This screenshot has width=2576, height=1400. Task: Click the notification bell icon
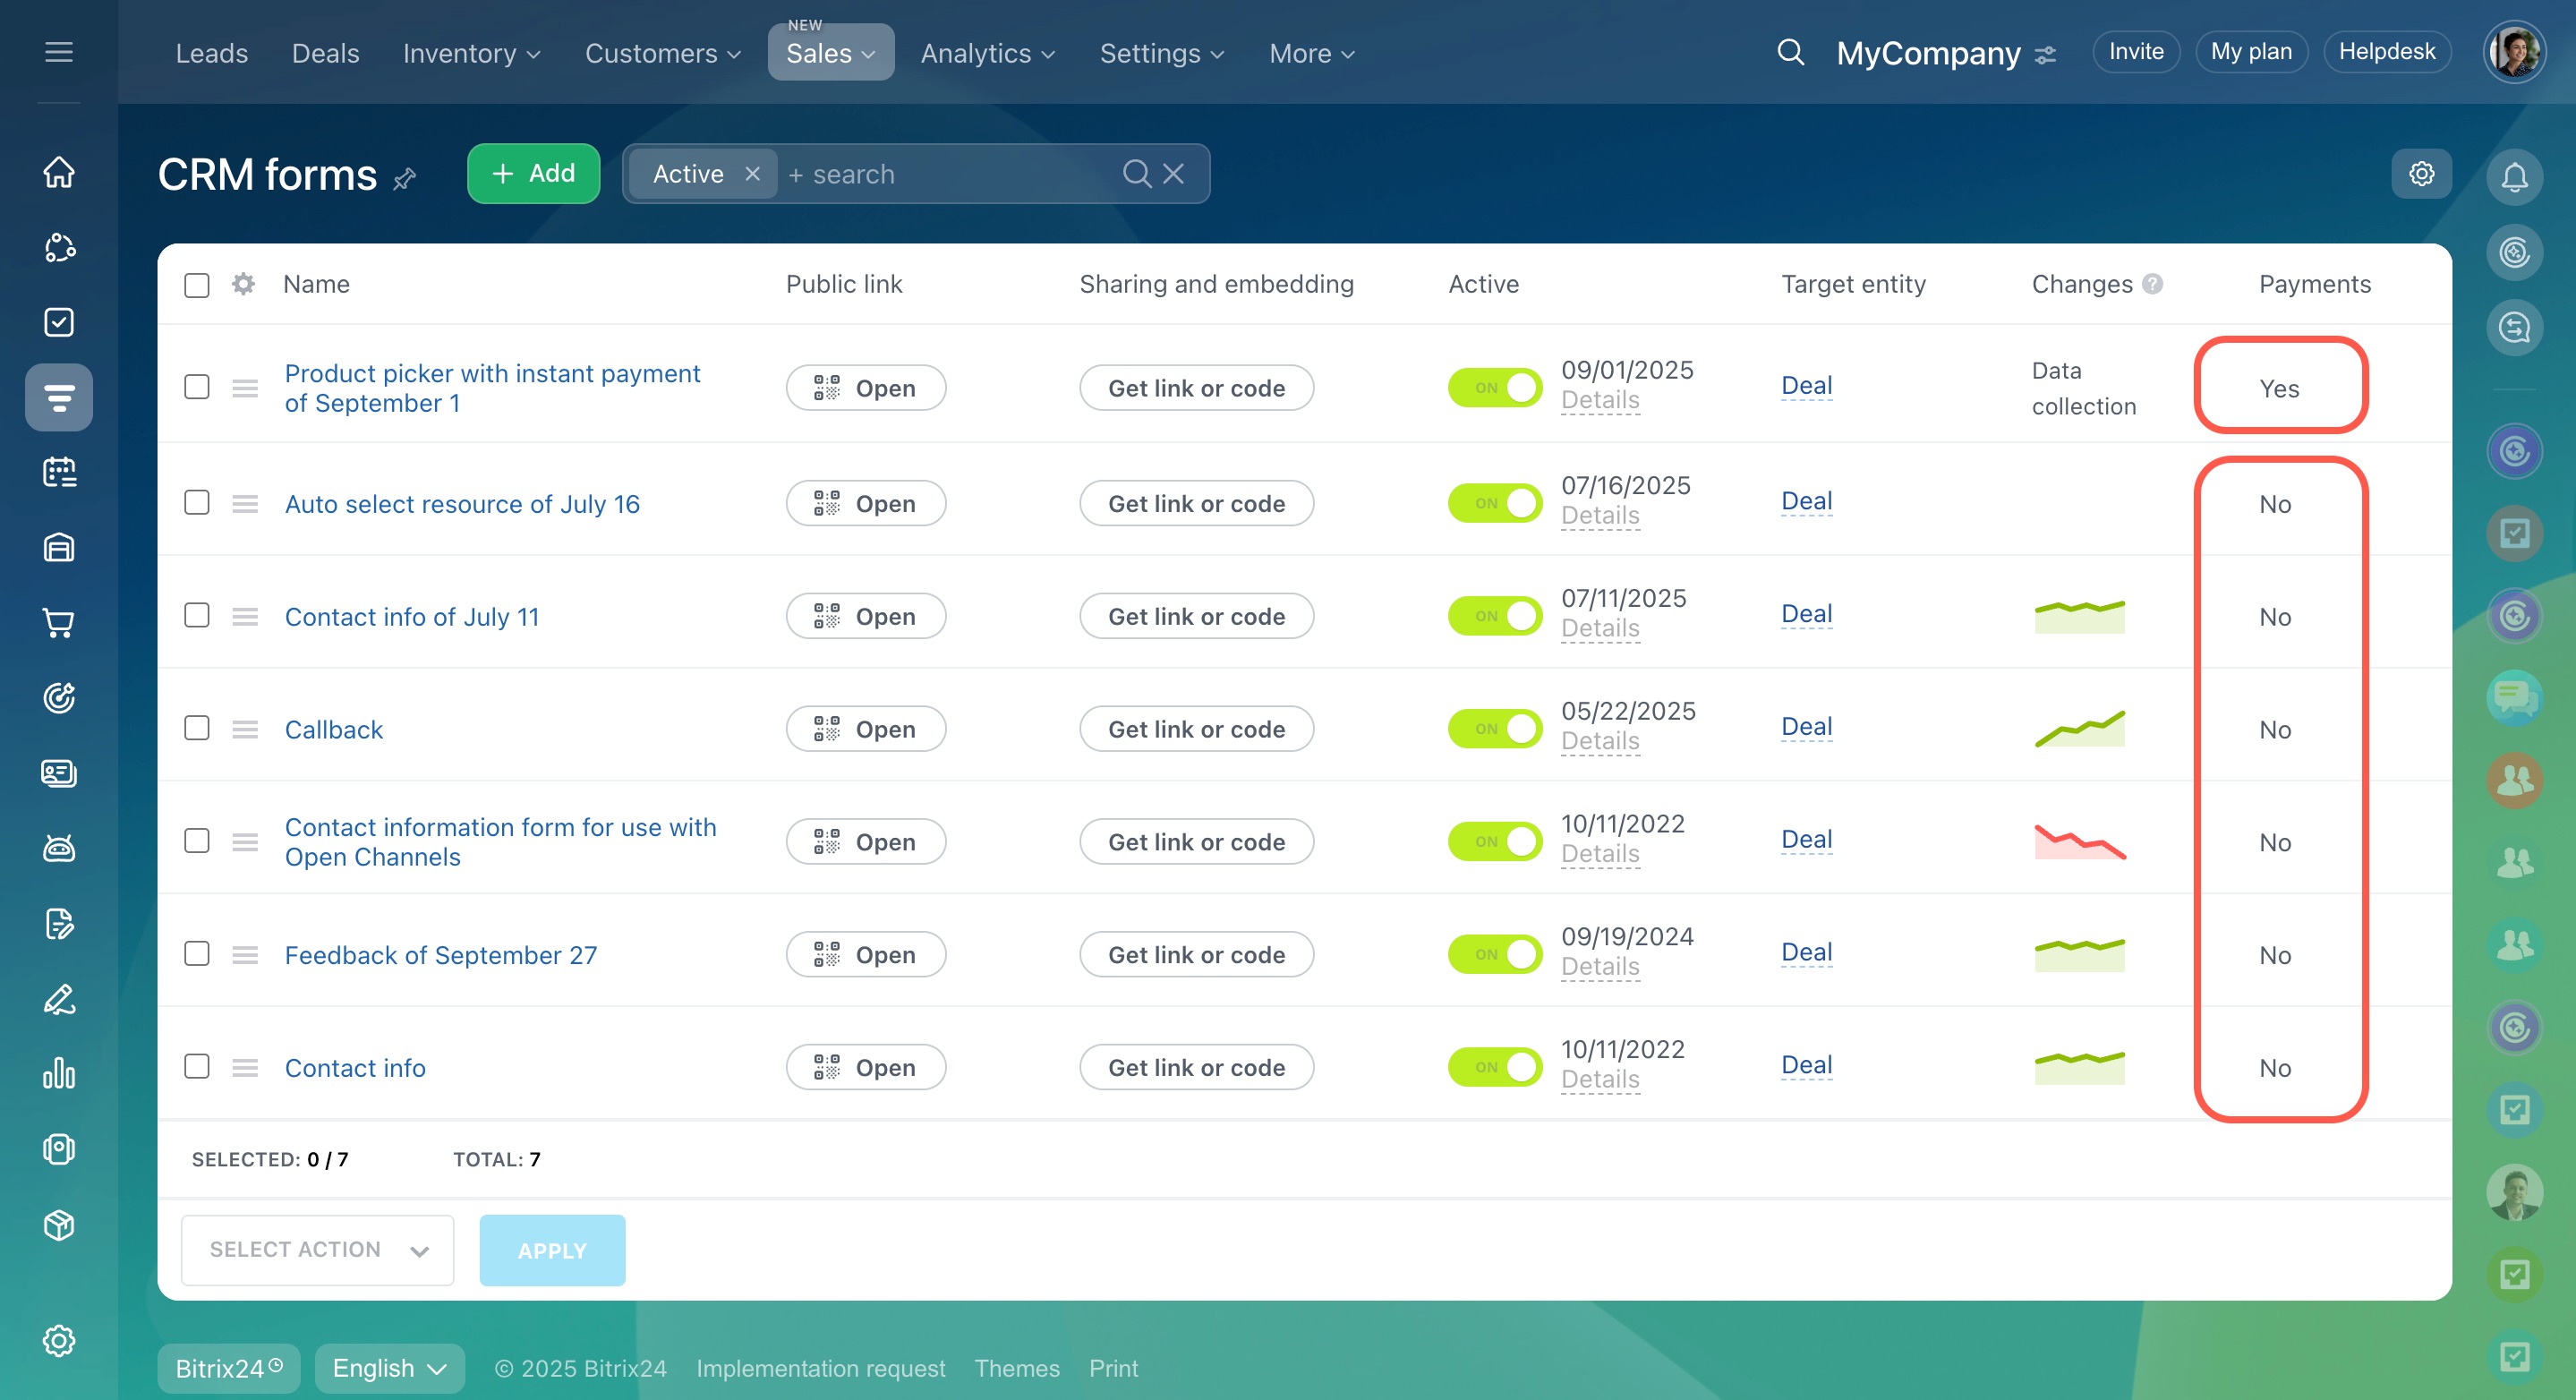pos(2514,177)
